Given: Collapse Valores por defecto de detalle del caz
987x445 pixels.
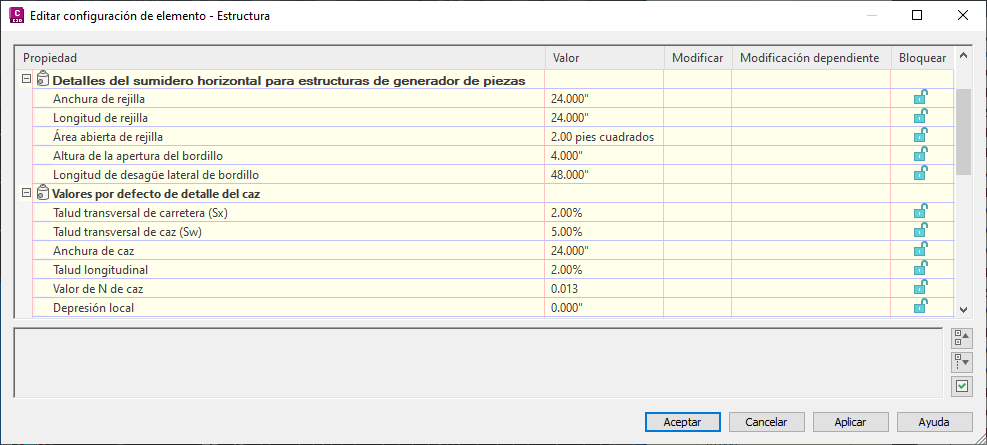Looking at the screenshot, I should (25, 193).
